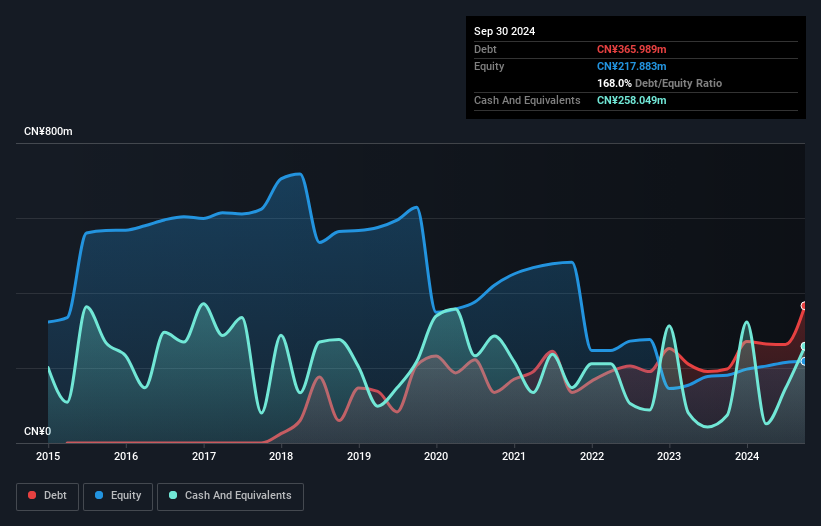Click the 2021 x-axis label
The height and width of the screenshot is (526, 821).
(514, 456)
